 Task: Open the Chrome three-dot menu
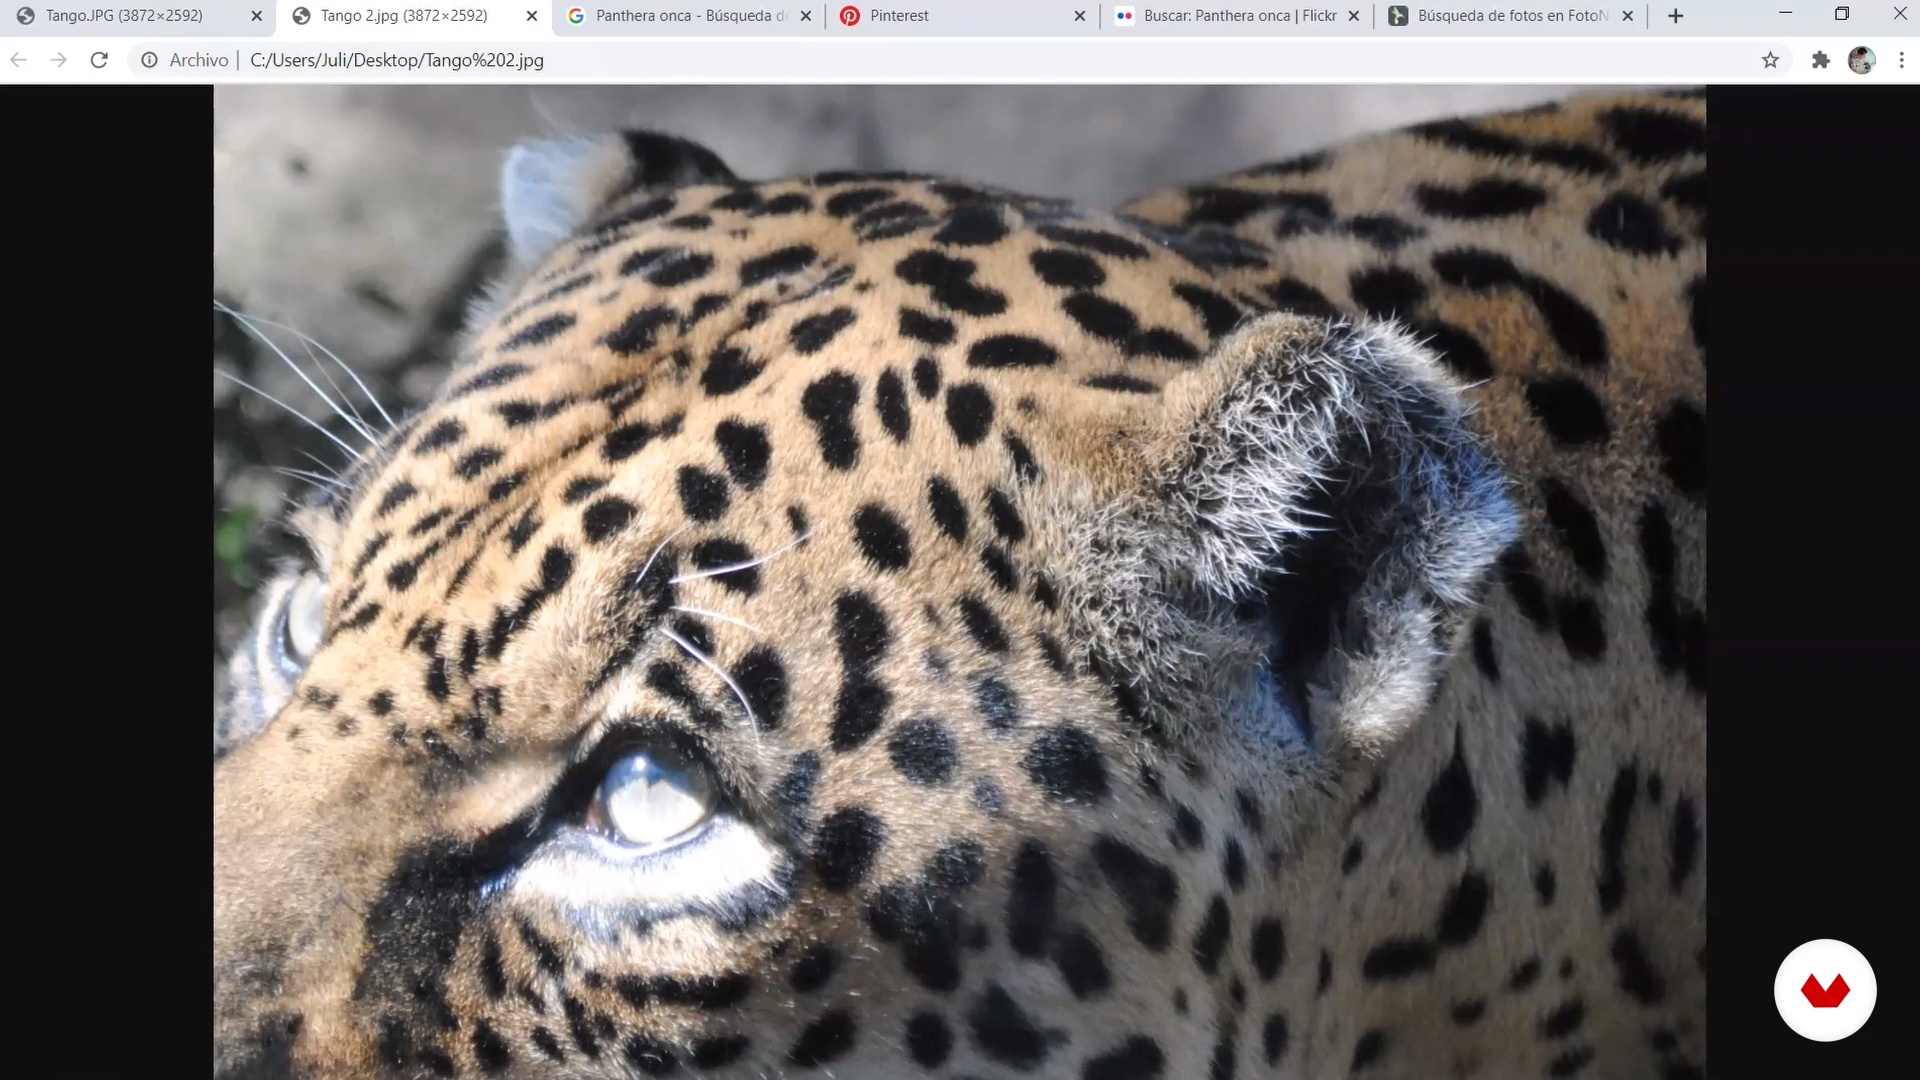(x=1902, y=60)
